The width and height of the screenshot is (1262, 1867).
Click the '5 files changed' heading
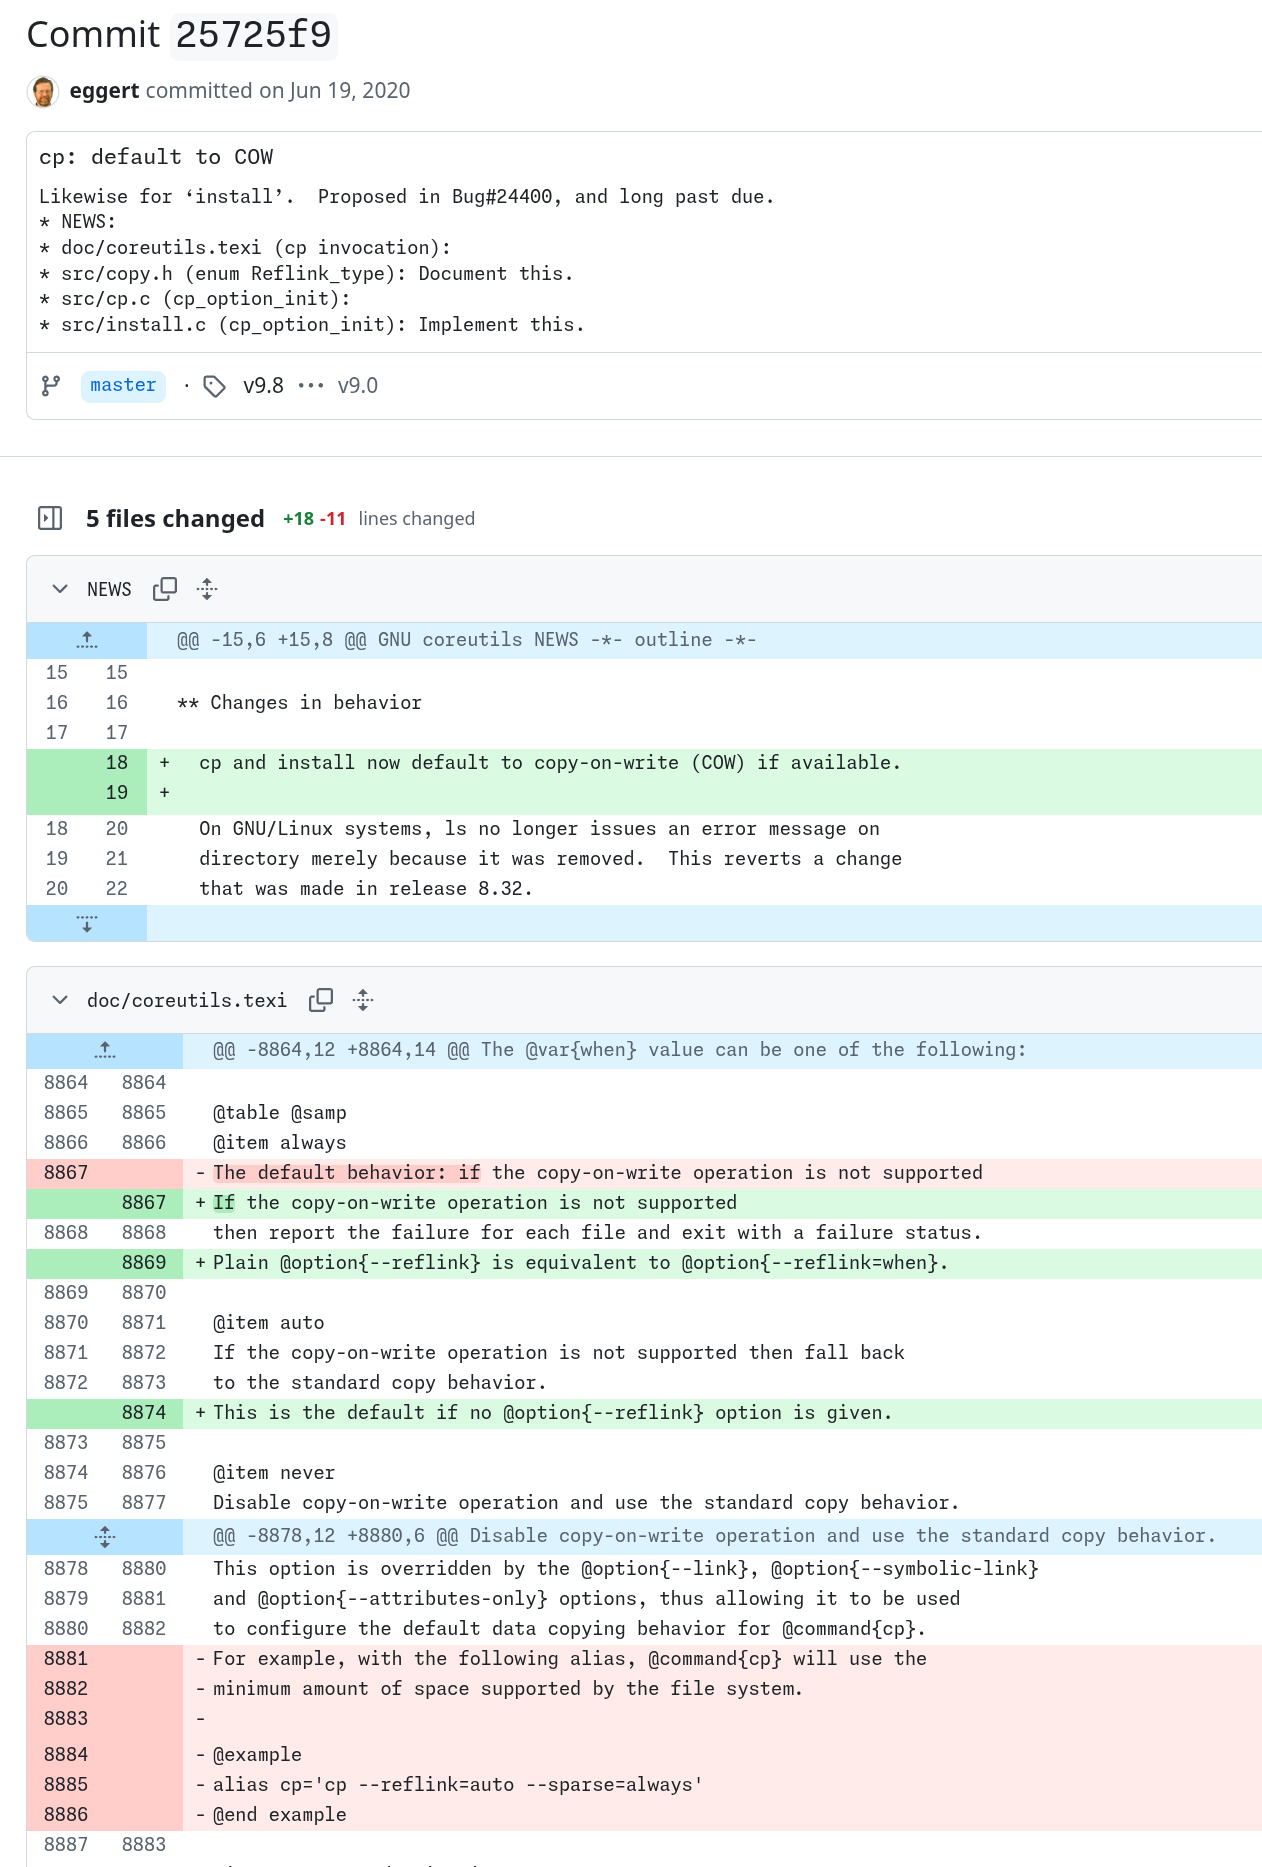point(175,519)
